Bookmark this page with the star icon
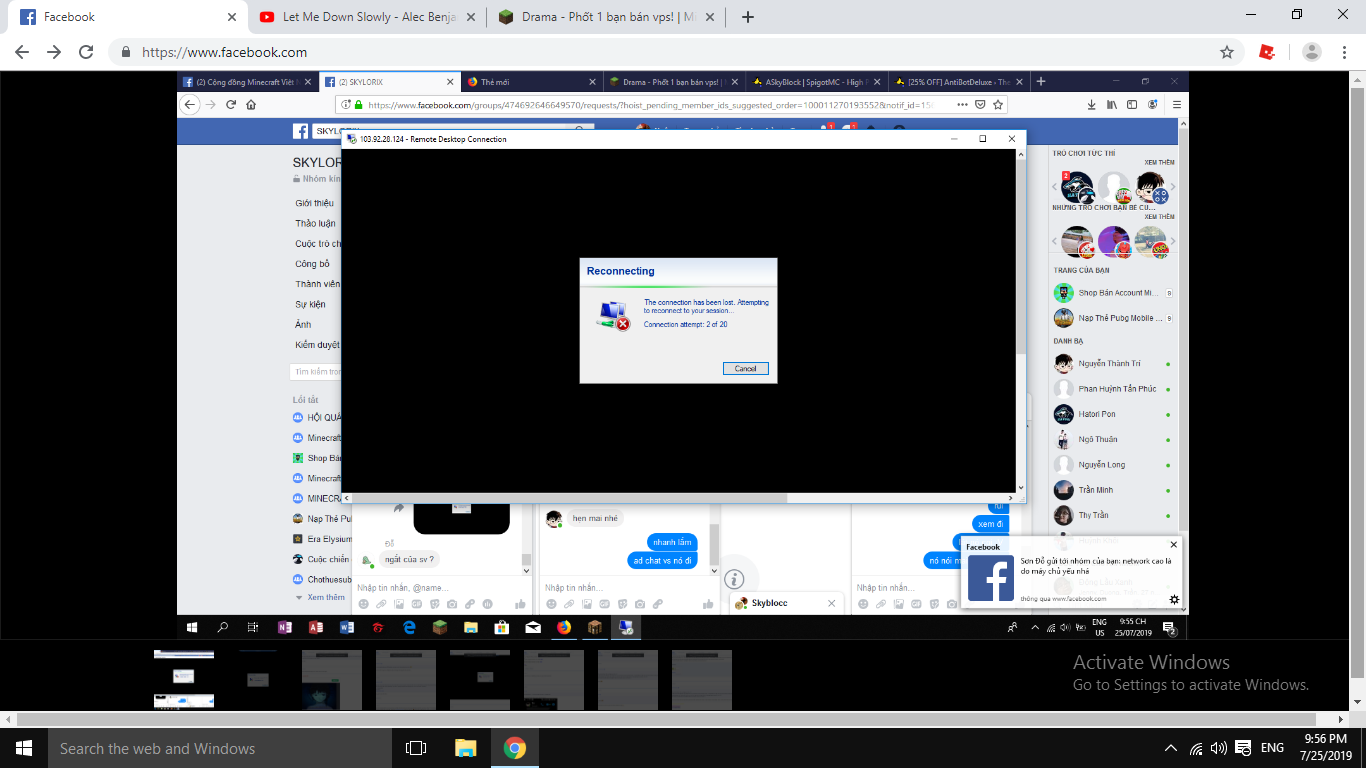 click(1227, 52)
